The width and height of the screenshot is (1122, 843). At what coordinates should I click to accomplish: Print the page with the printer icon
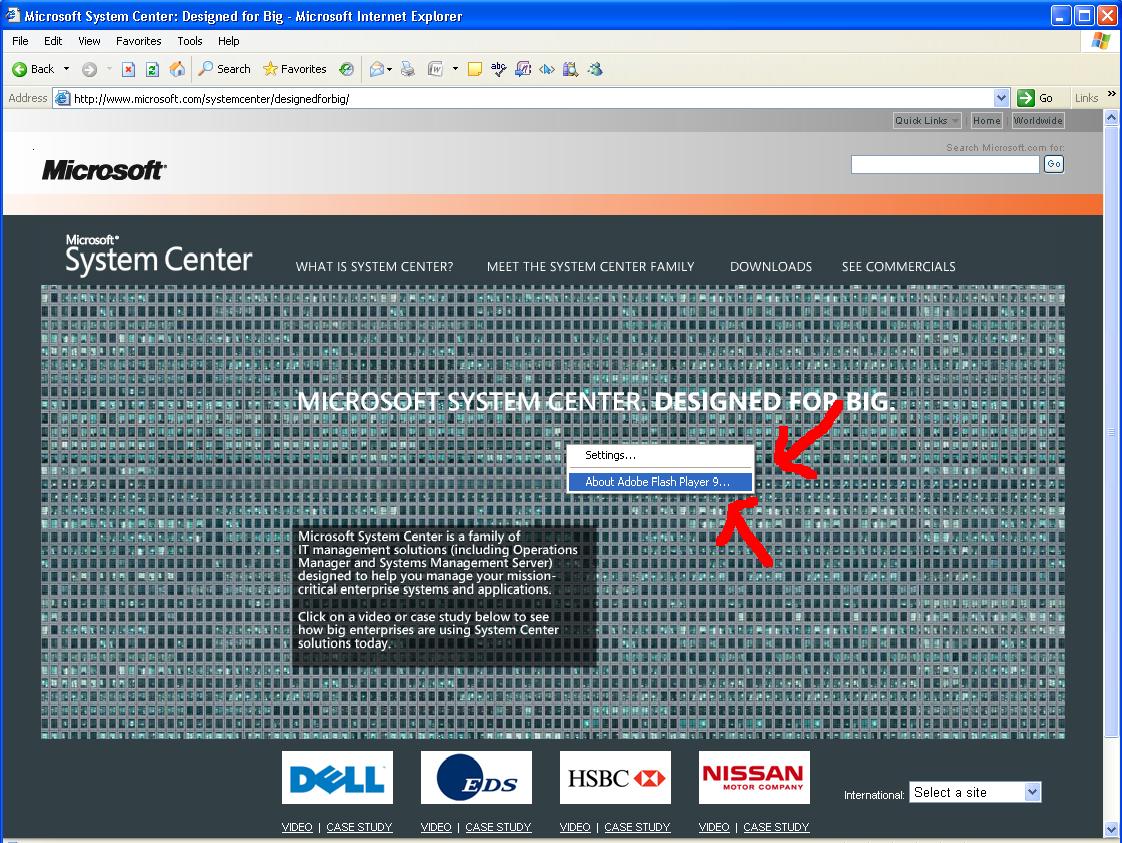(x=408, y=69)
